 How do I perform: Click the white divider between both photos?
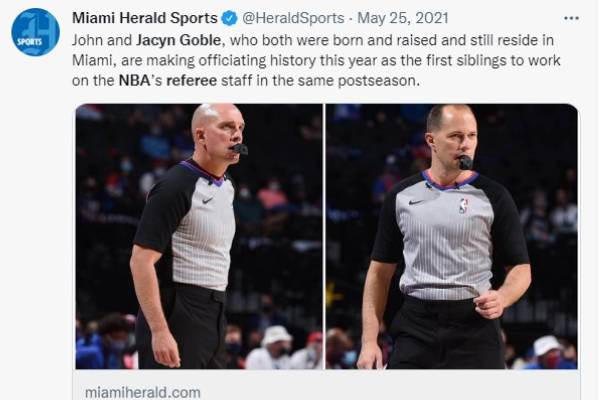324,236
